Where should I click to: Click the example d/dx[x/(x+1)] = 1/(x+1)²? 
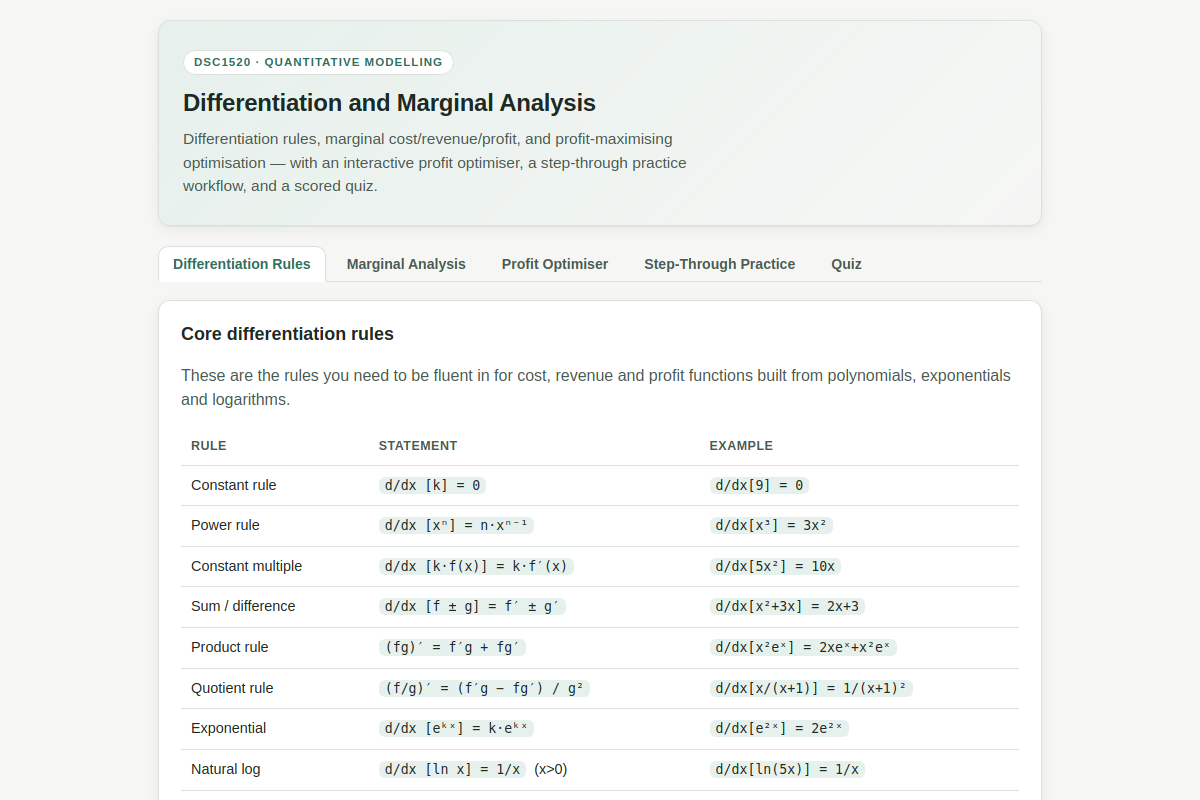click(x=811, y=688)
